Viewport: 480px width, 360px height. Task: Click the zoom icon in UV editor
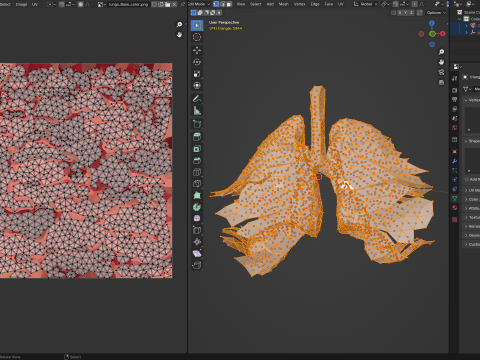pyautogui.click(x=179, y=25)
